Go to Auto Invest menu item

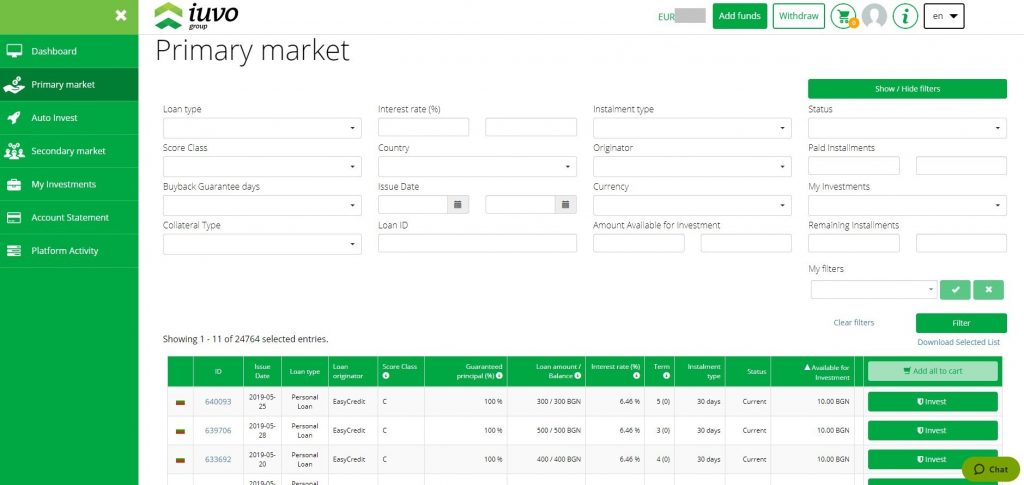click(54, 118)
